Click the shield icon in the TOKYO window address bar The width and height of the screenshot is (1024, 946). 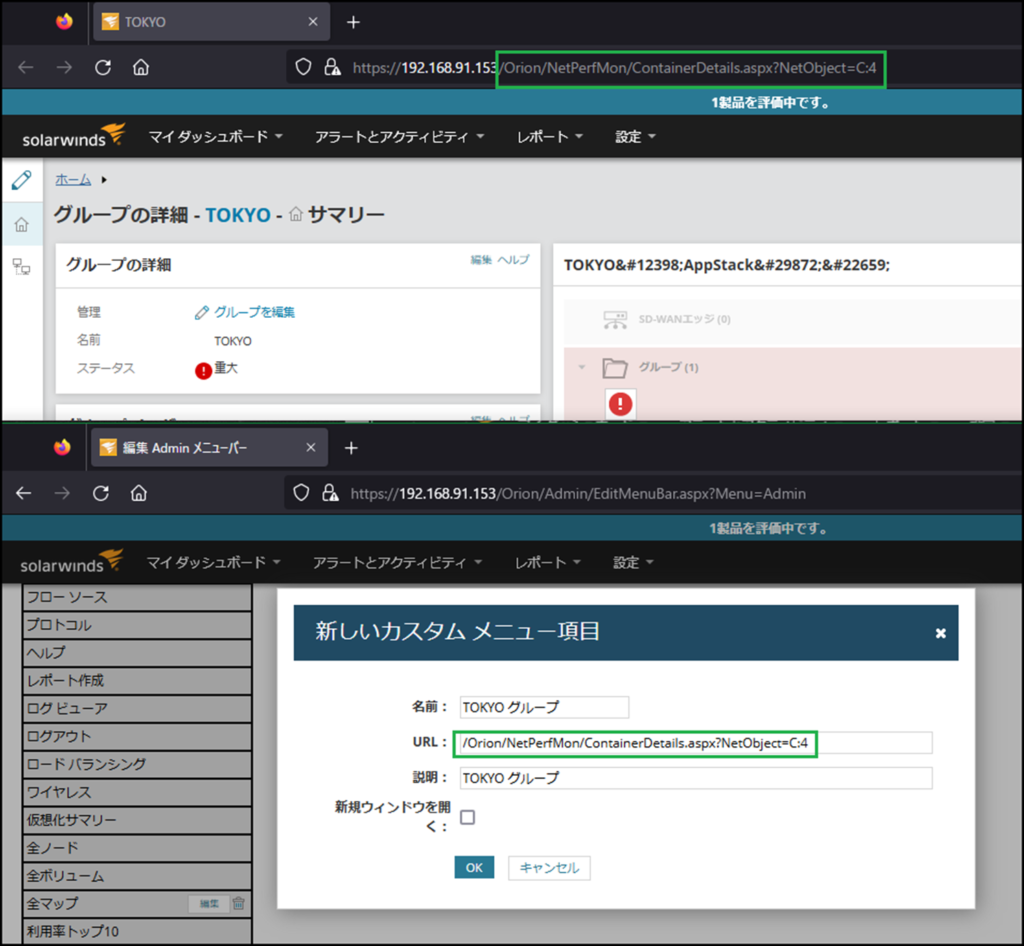click(303, 67)
